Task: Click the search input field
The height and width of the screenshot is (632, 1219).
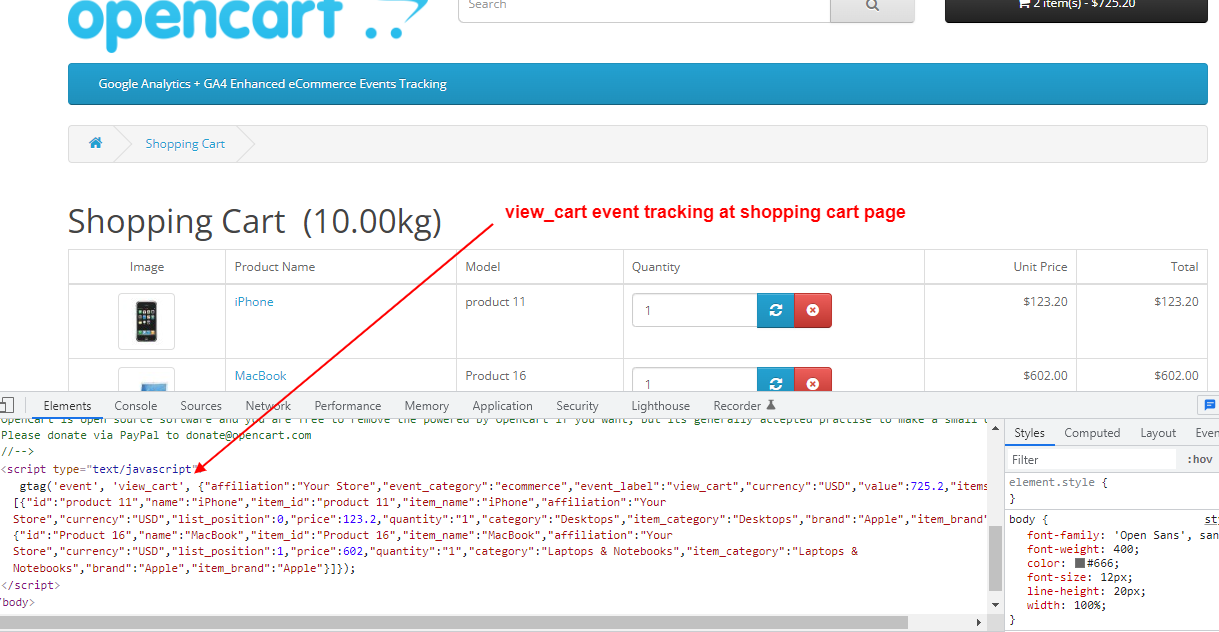Action: (644, 8)
